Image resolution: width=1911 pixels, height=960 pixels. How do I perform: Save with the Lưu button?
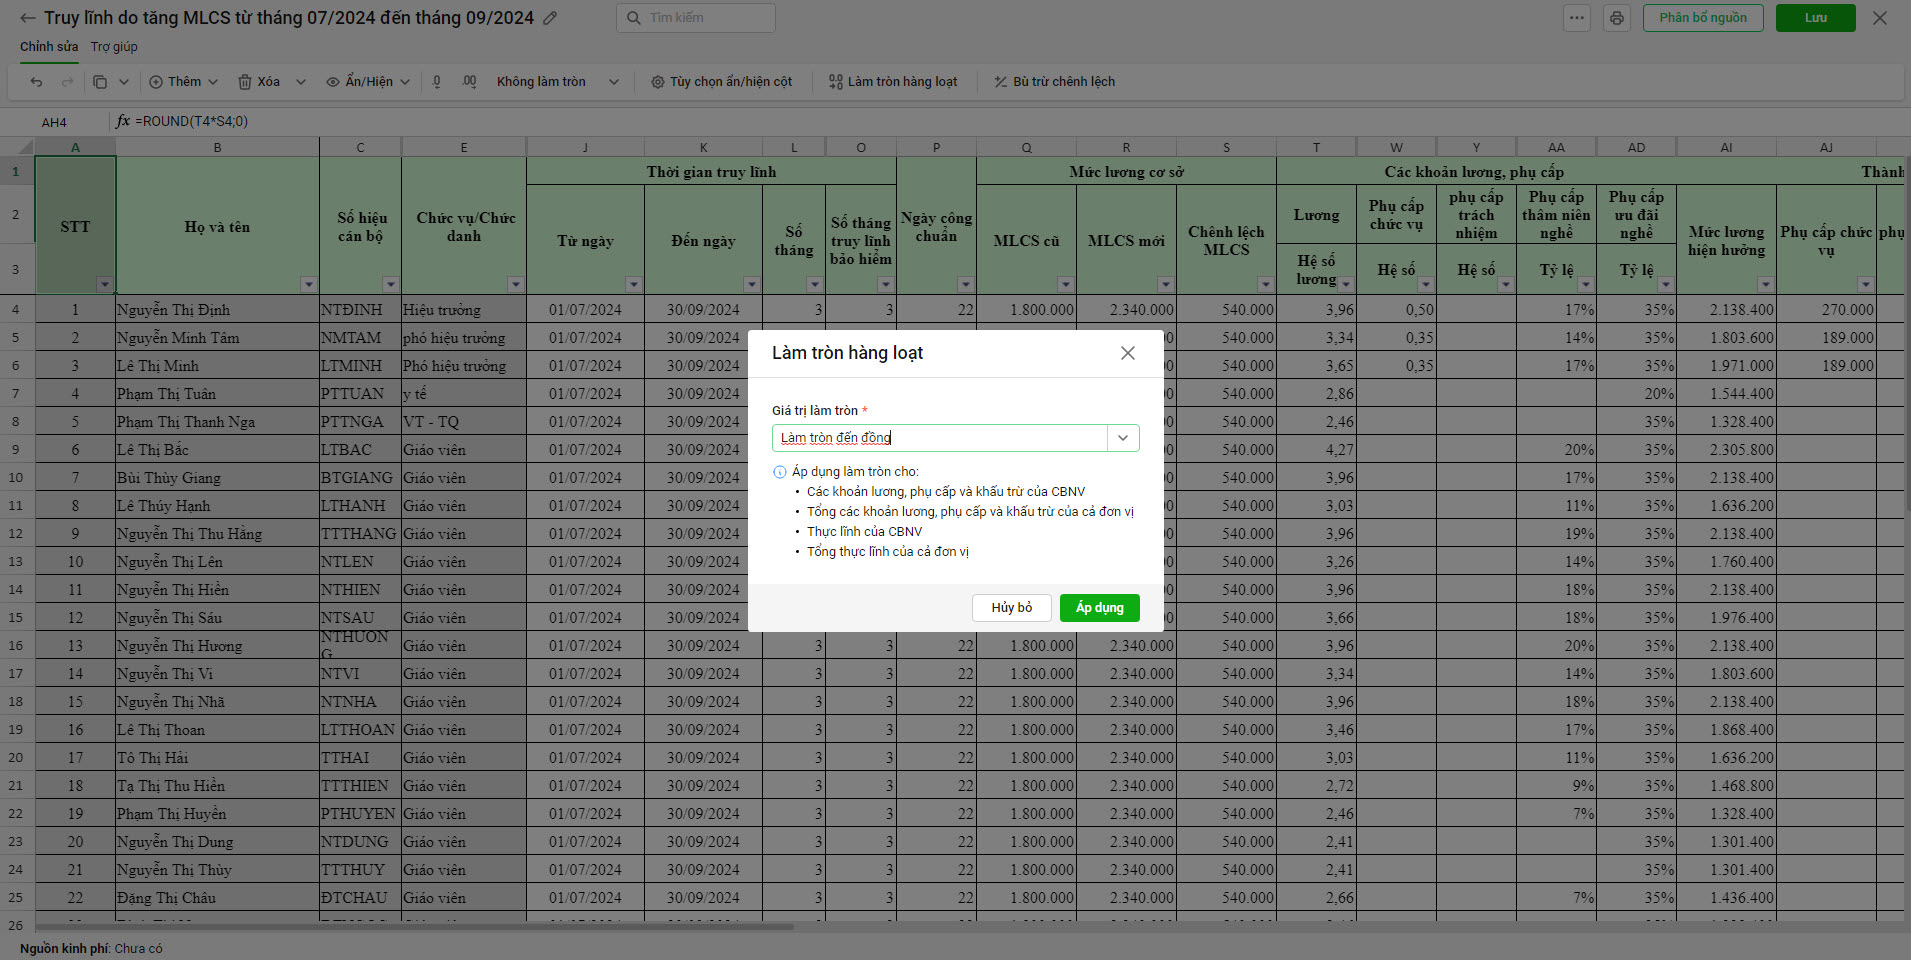(1816, 18)
